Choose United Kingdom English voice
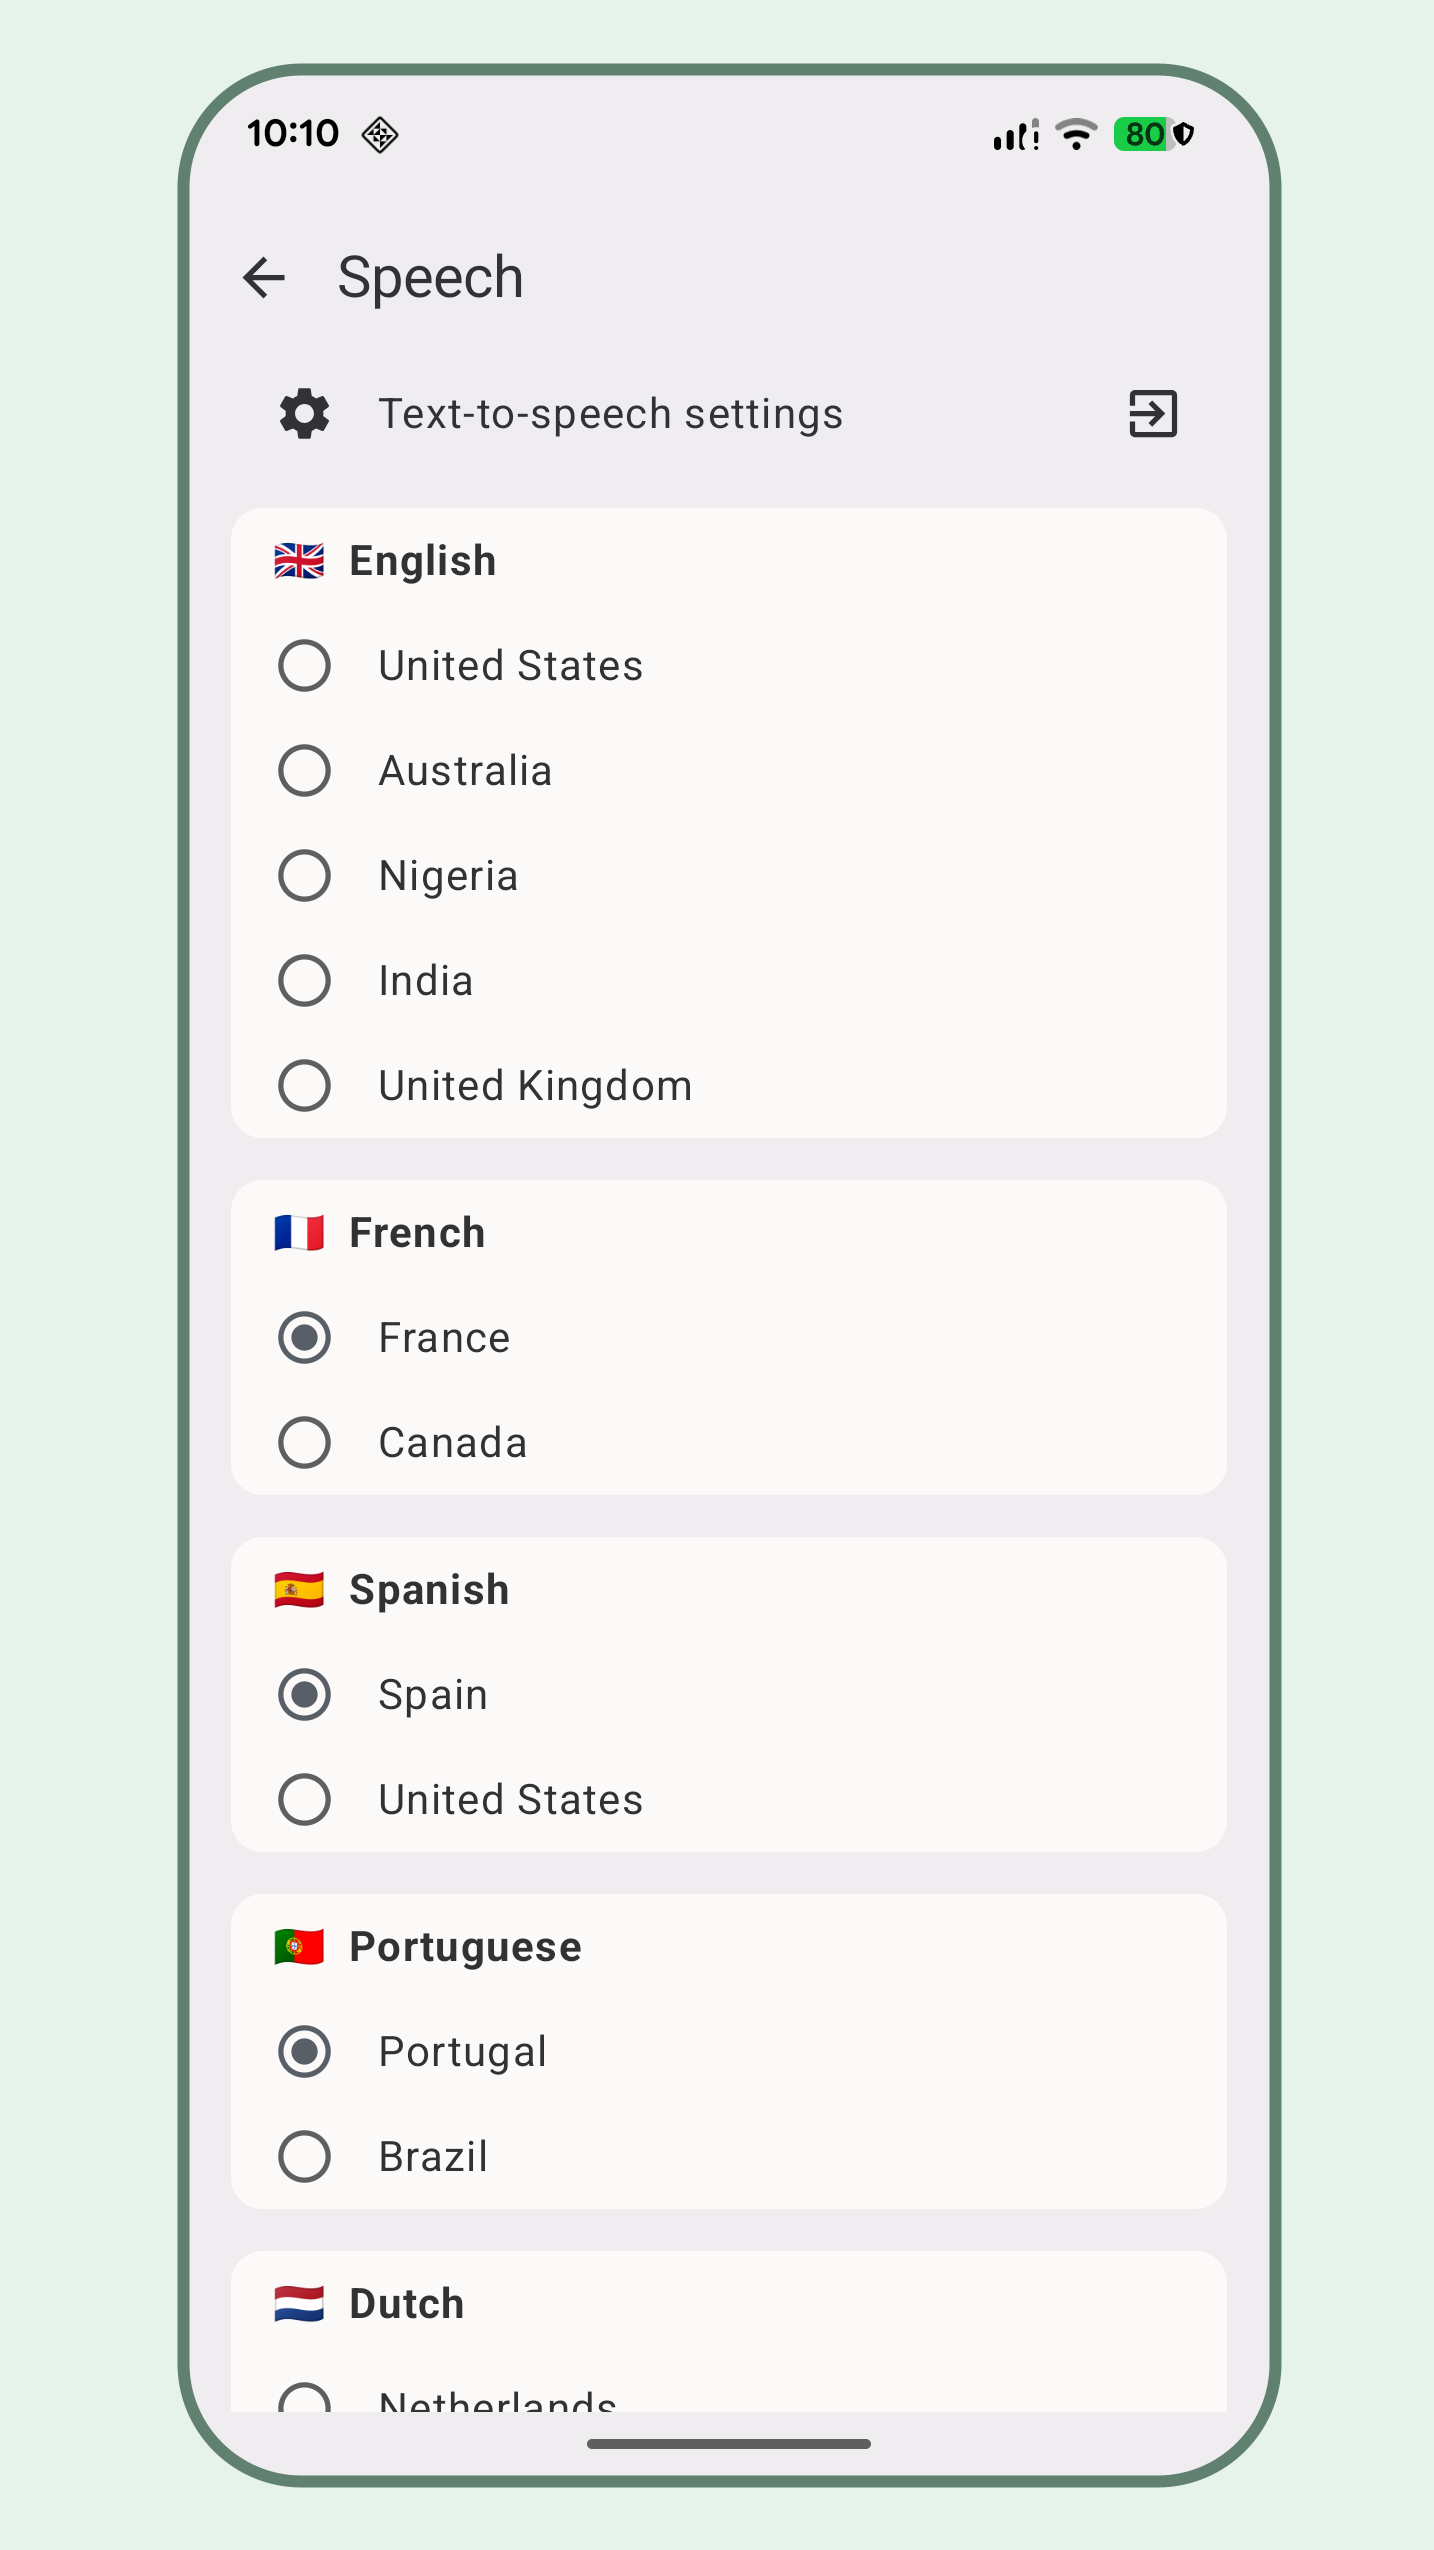This screenshot has width=1434, height=2550. (x=304, y=1086)
